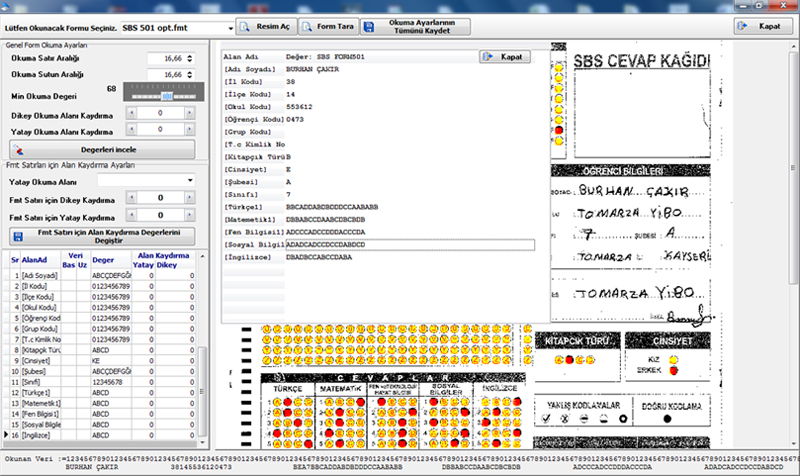Click the Degerleri incele button

click(x=102, y=149)
